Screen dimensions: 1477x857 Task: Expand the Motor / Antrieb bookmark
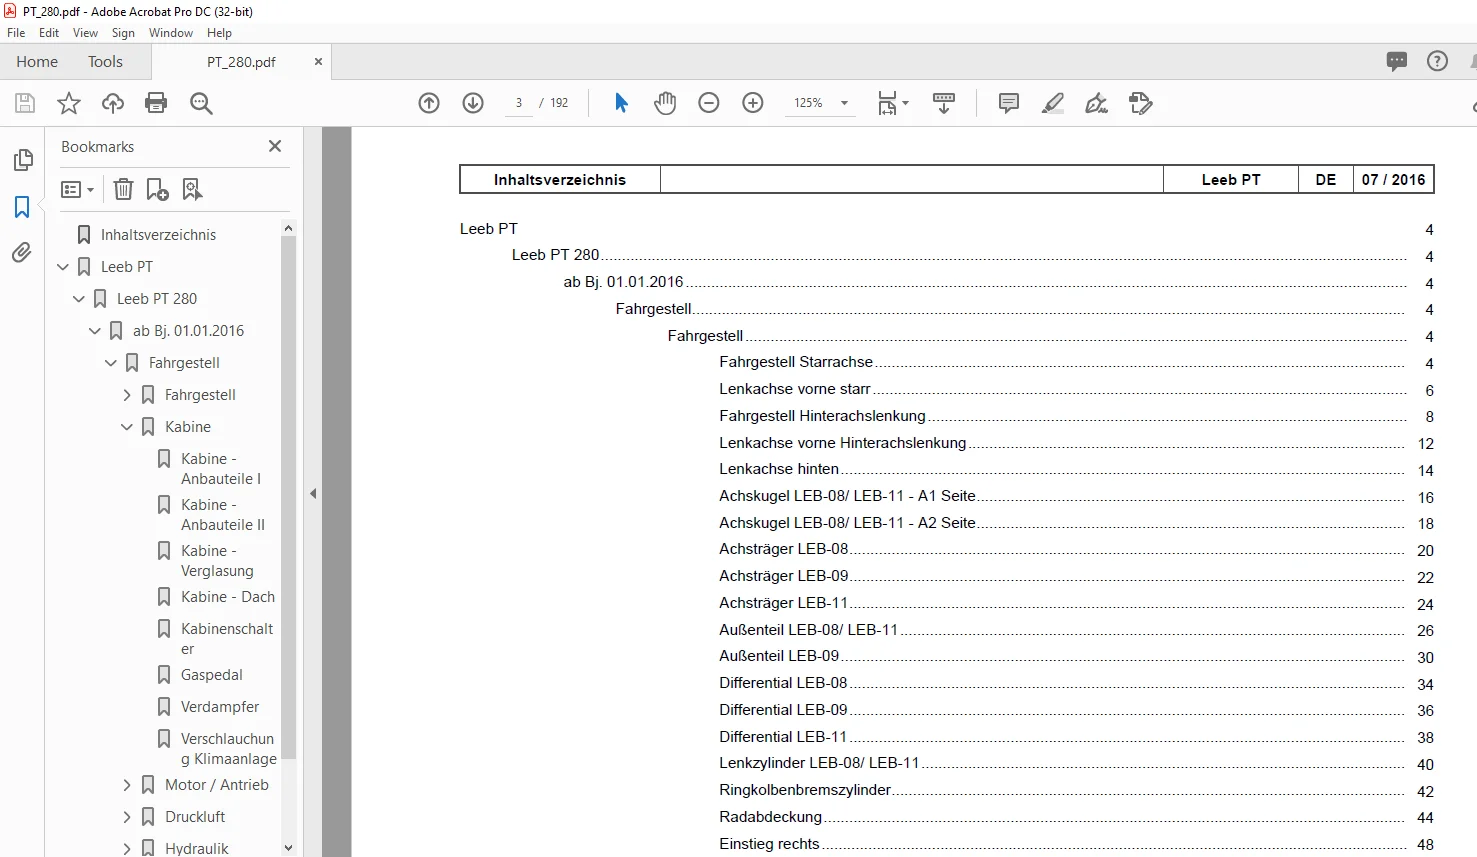[x=127, y=785]
